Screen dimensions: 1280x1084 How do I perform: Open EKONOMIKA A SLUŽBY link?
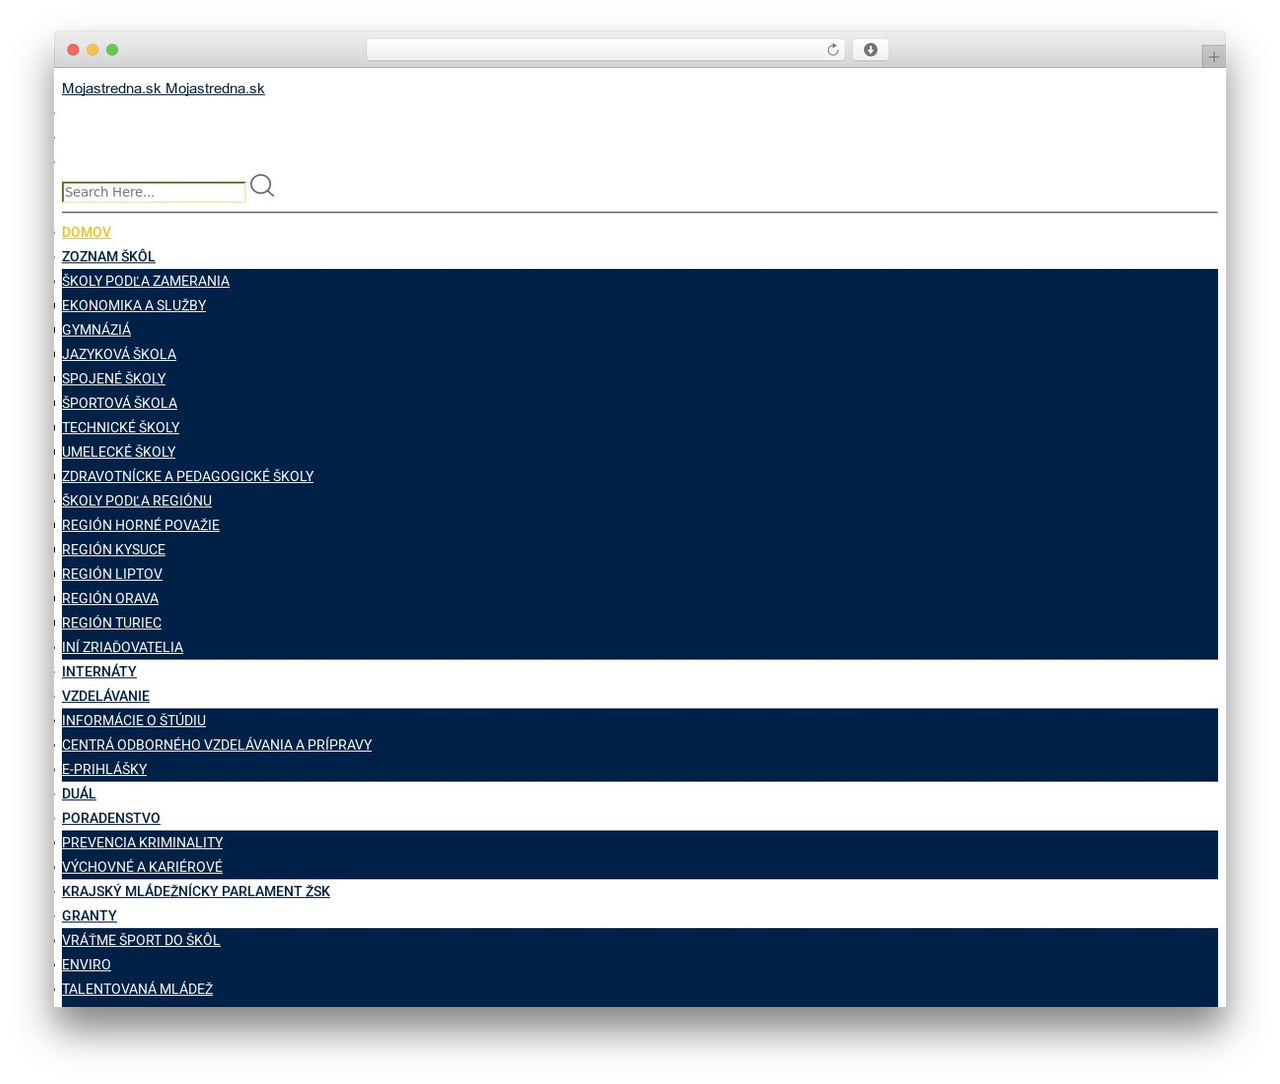pyautogui.click(x=134, y=306)
